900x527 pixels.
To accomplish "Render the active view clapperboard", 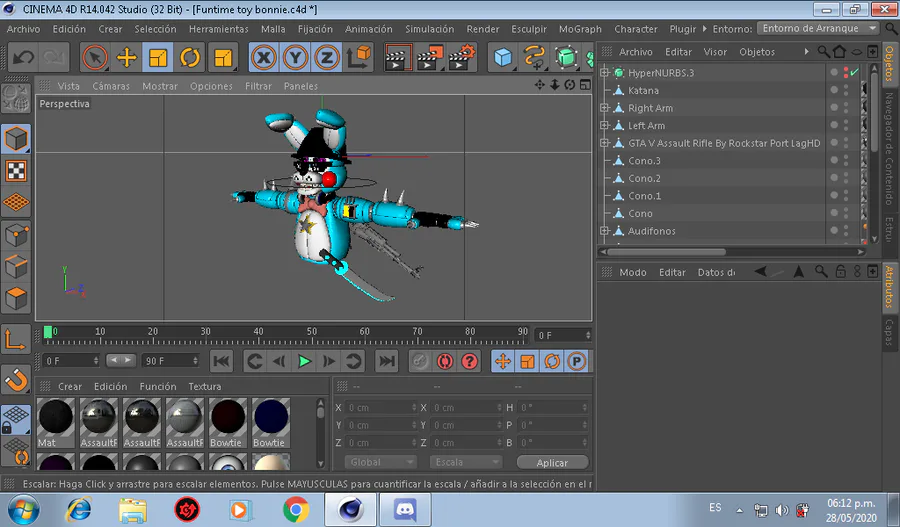I will pos(398,57).
